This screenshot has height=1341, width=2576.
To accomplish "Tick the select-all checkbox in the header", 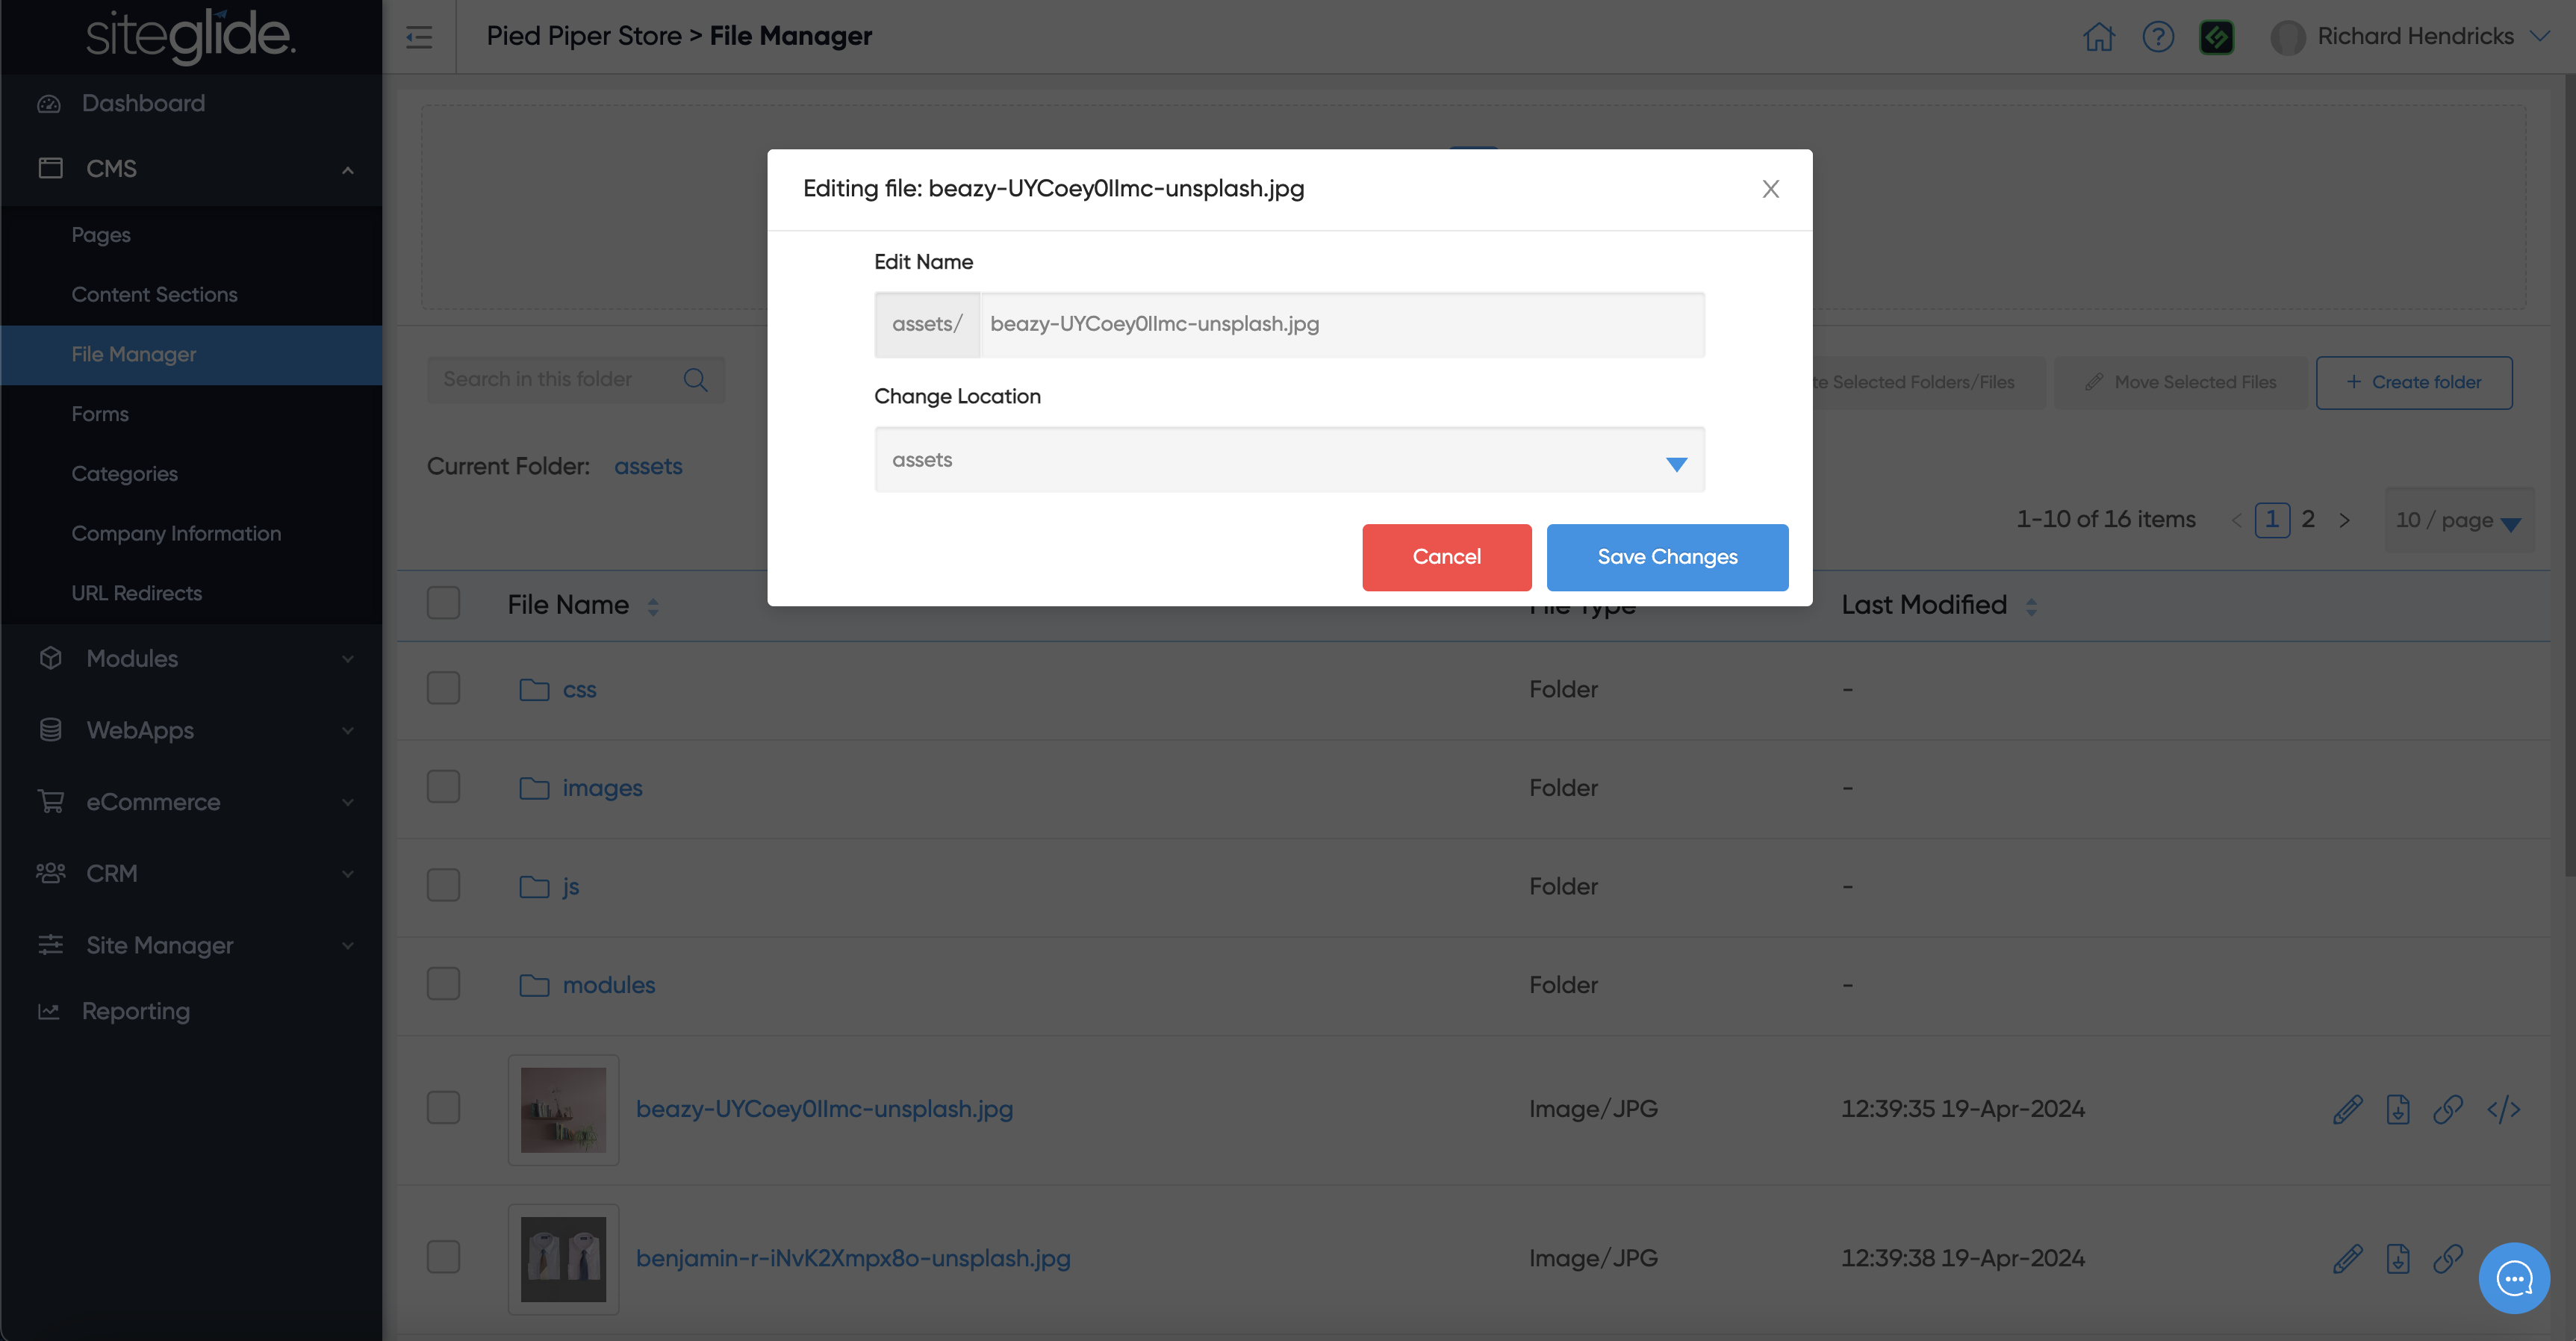I will 443,603.
